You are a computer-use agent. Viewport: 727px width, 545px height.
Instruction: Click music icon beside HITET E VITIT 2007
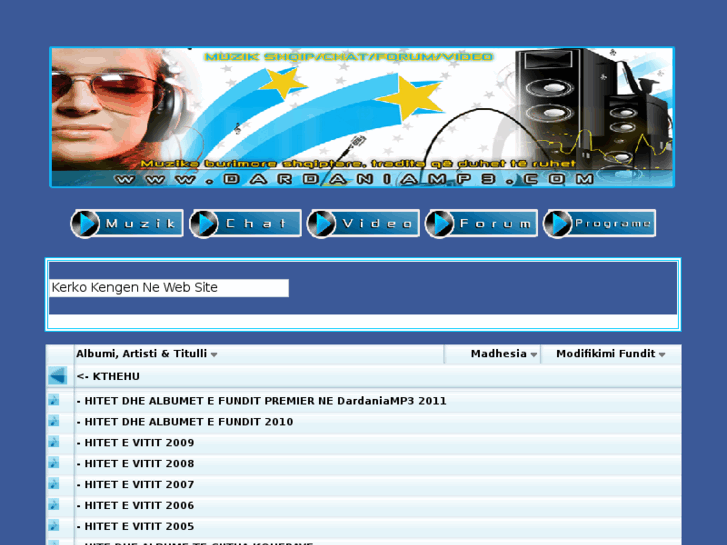point(54,483)
